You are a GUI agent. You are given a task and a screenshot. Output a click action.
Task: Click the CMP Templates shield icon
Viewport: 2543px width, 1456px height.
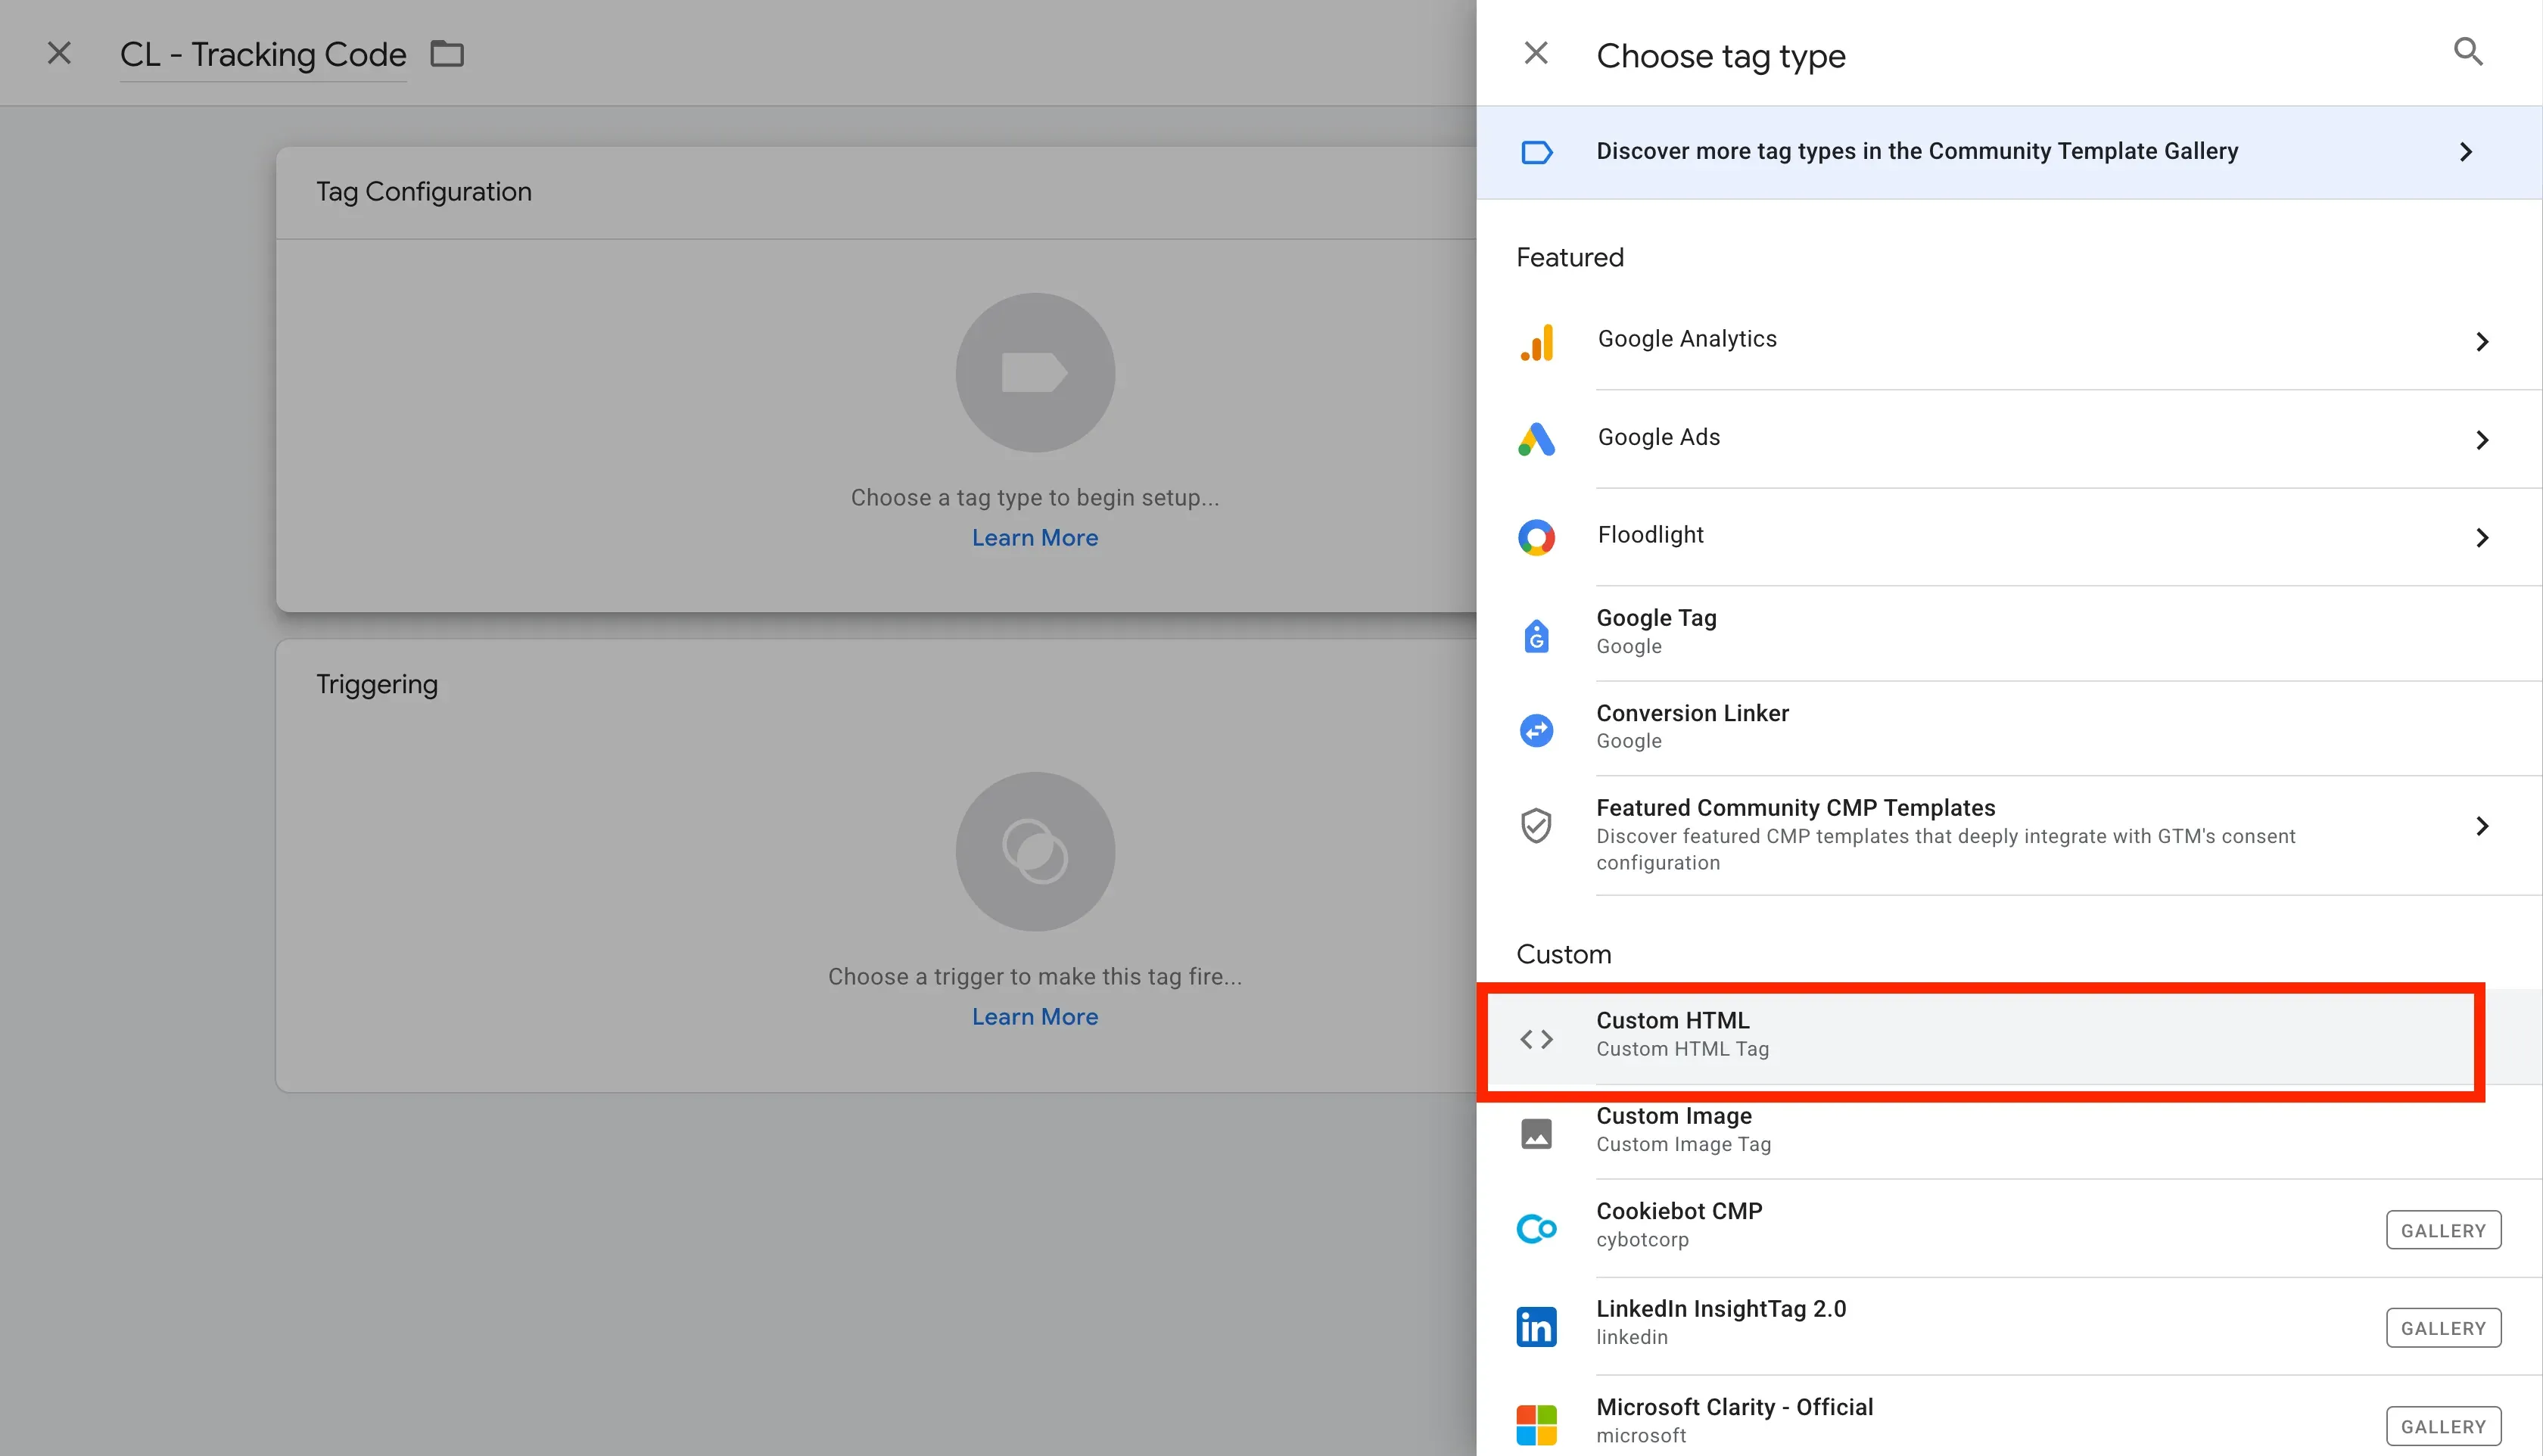point(1536,826)
